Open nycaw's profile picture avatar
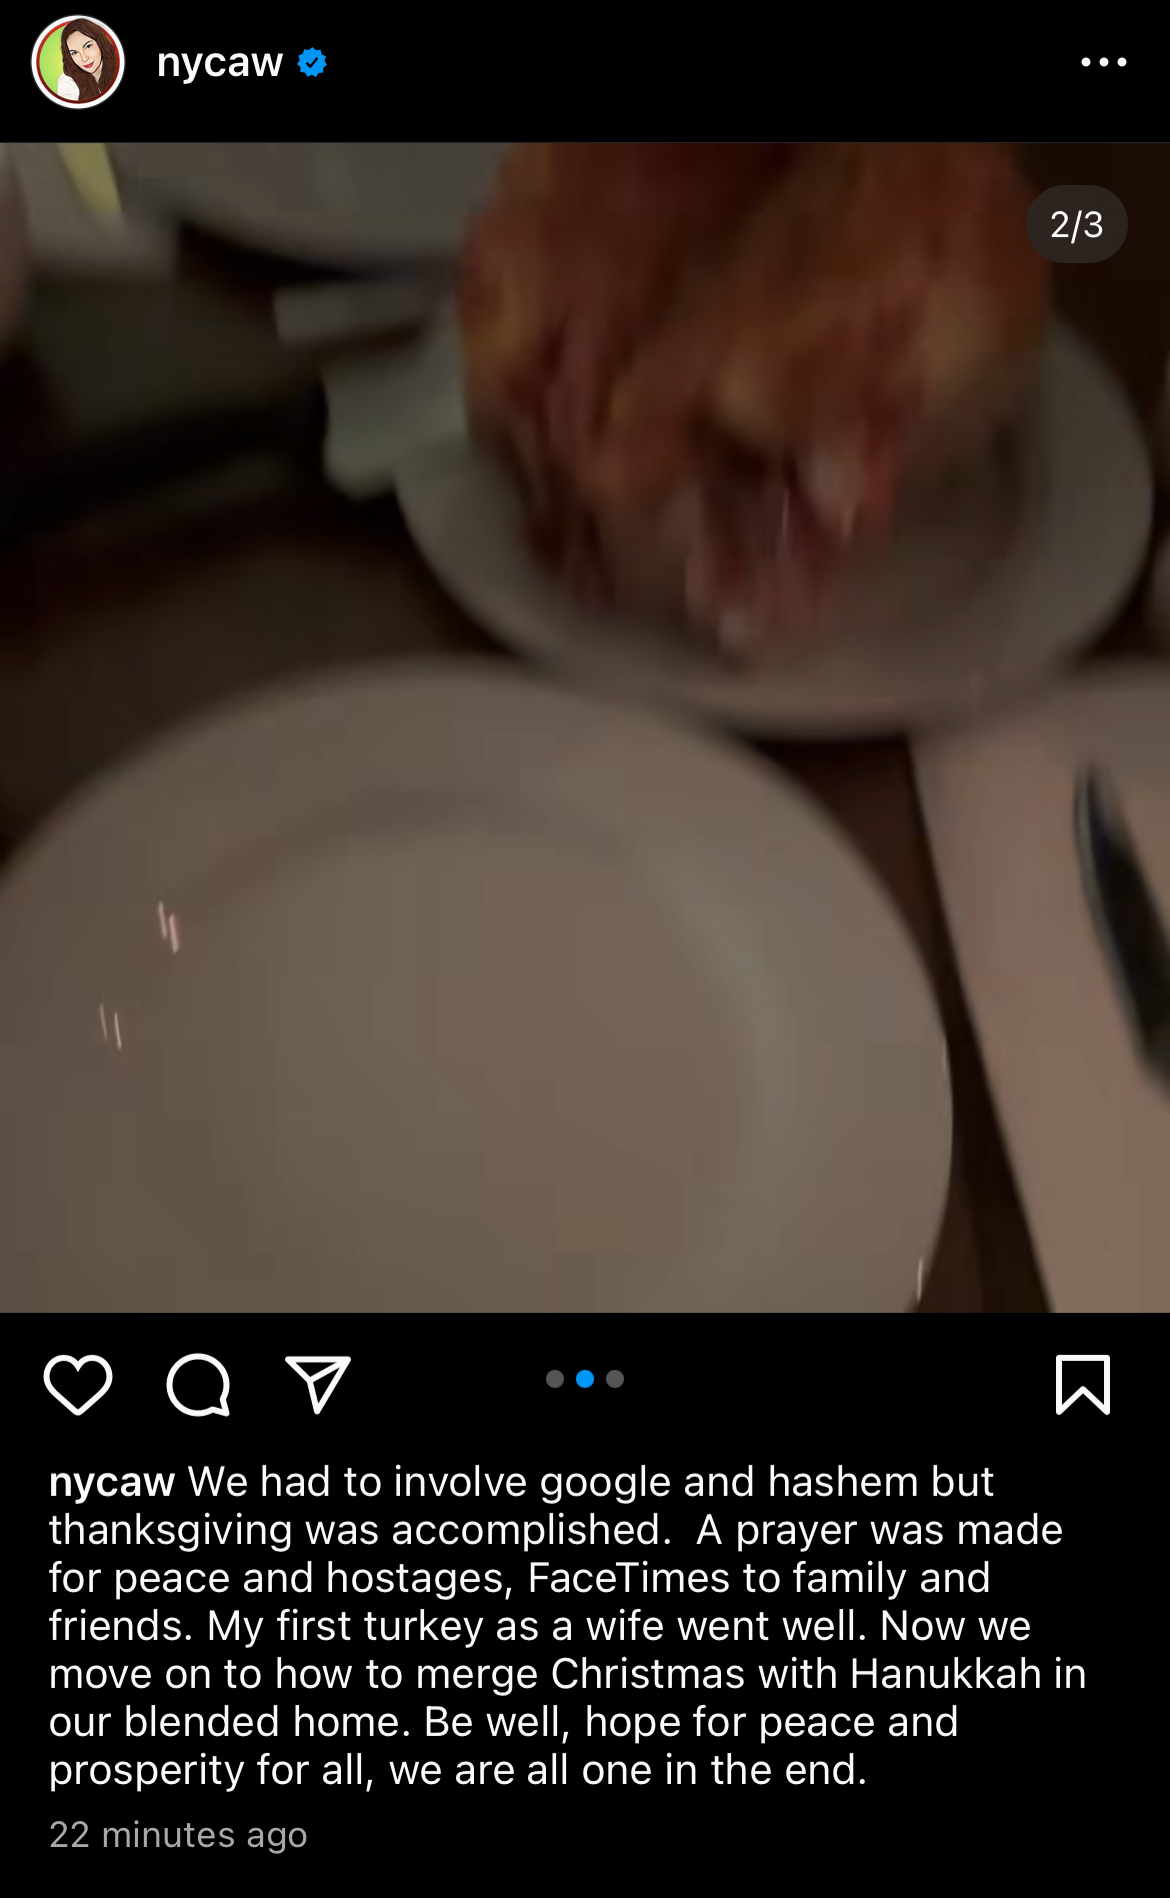The image size is (1170, 1898). [78, 62]
